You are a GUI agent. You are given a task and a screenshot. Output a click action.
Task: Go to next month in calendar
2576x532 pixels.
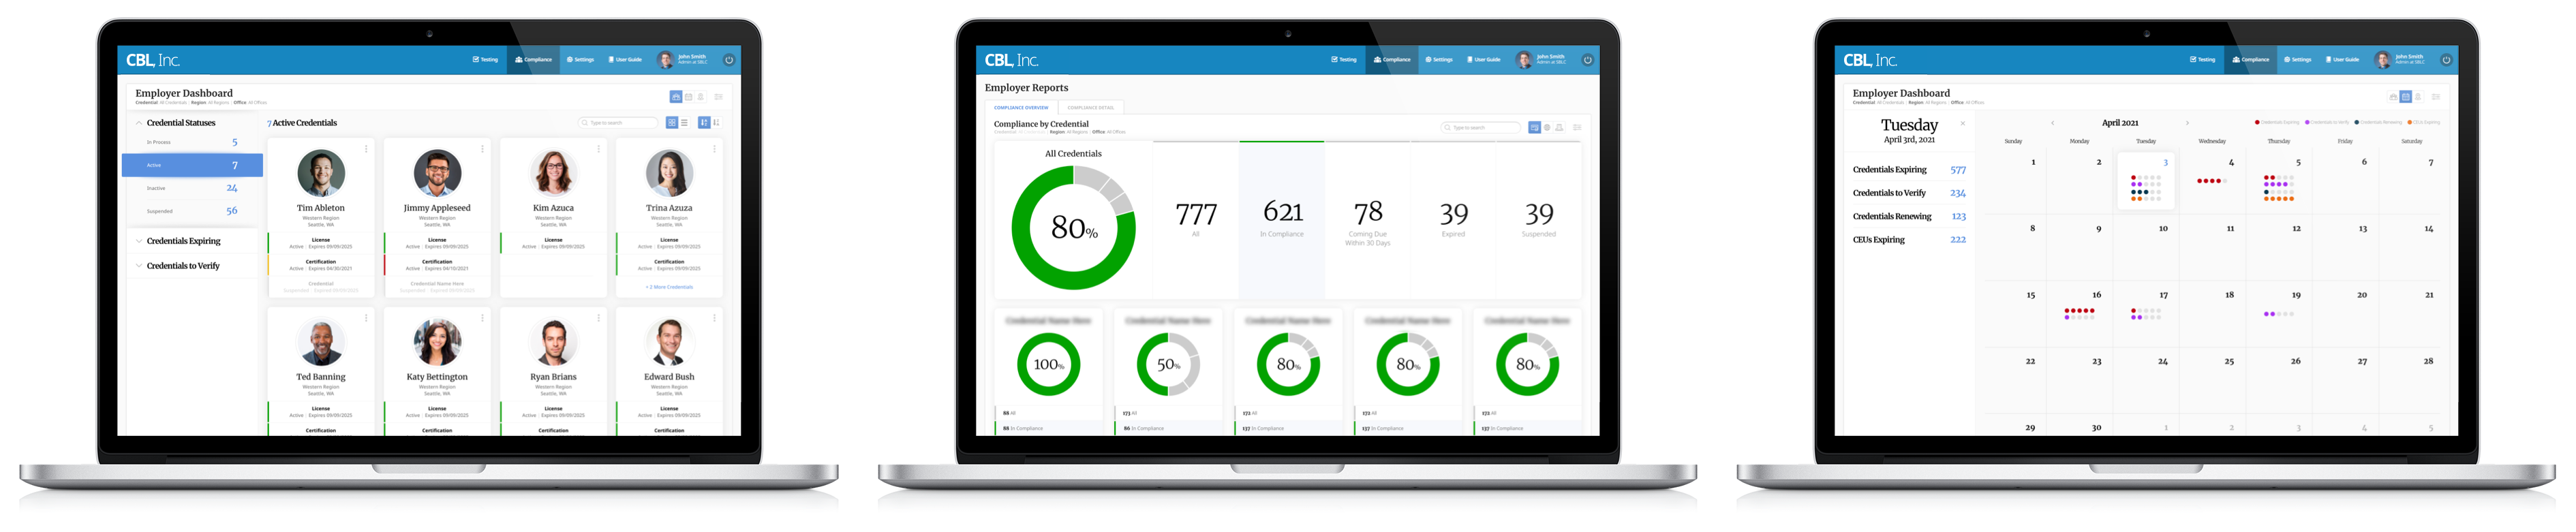coord(2187,123)
